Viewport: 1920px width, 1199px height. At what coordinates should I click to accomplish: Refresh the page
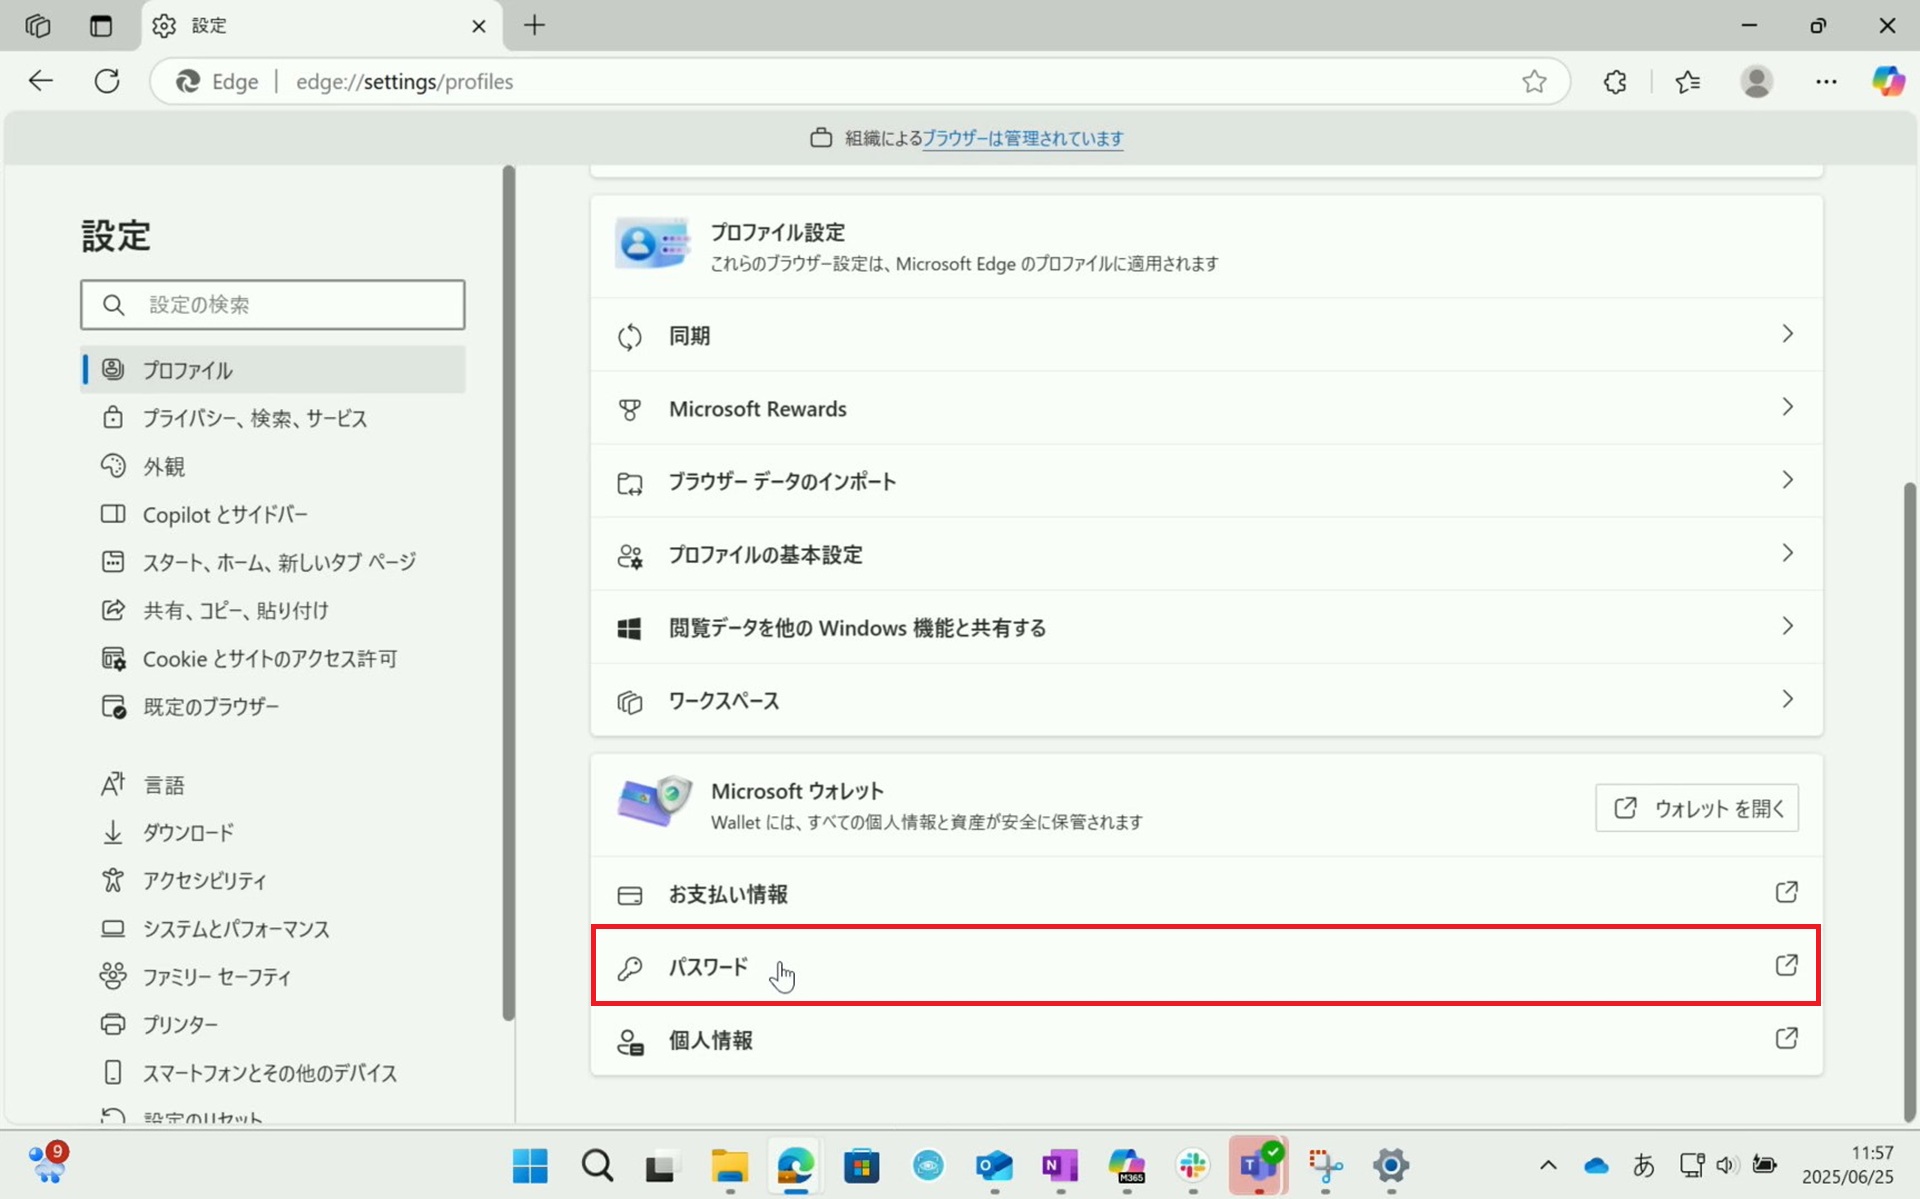pyautogui.click(x=107, y=81)
